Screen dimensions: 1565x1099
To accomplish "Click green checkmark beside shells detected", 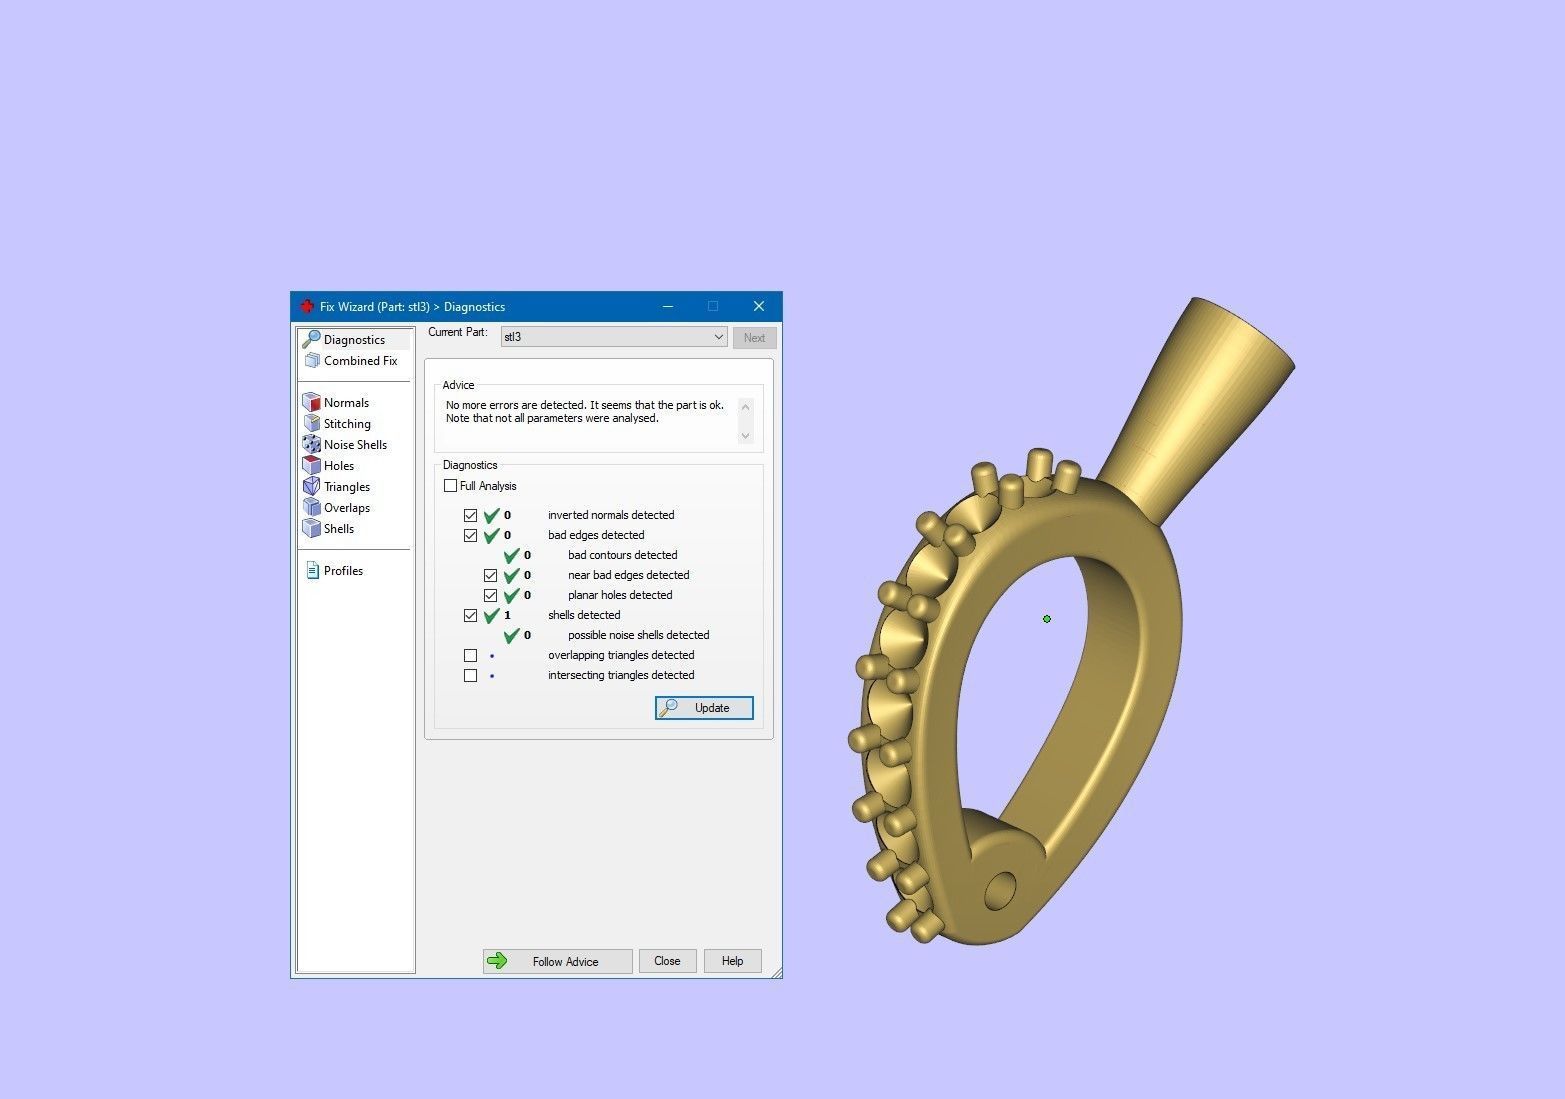I will click(491, 615).
